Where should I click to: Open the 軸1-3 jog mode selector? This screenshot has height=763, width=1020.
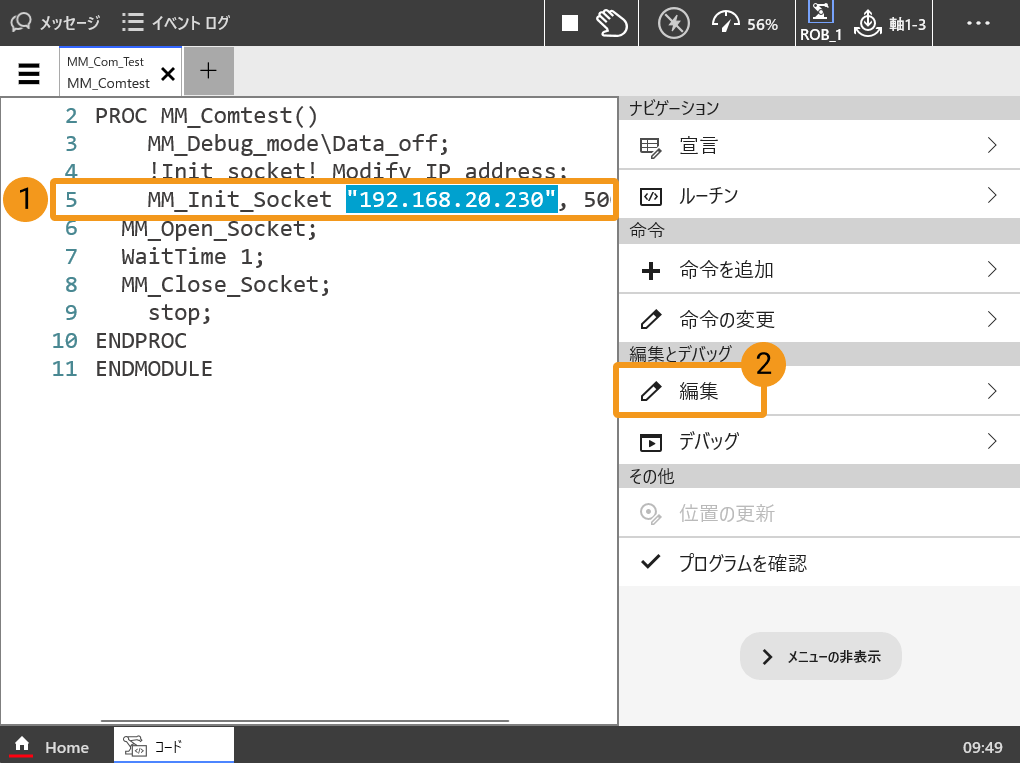point(890,23)
